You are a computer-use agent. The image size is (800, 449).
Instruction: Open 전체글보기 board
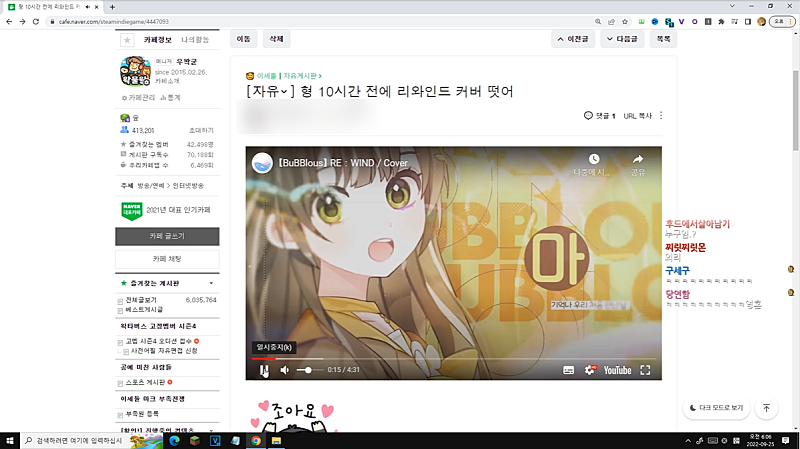click(141, 300)
